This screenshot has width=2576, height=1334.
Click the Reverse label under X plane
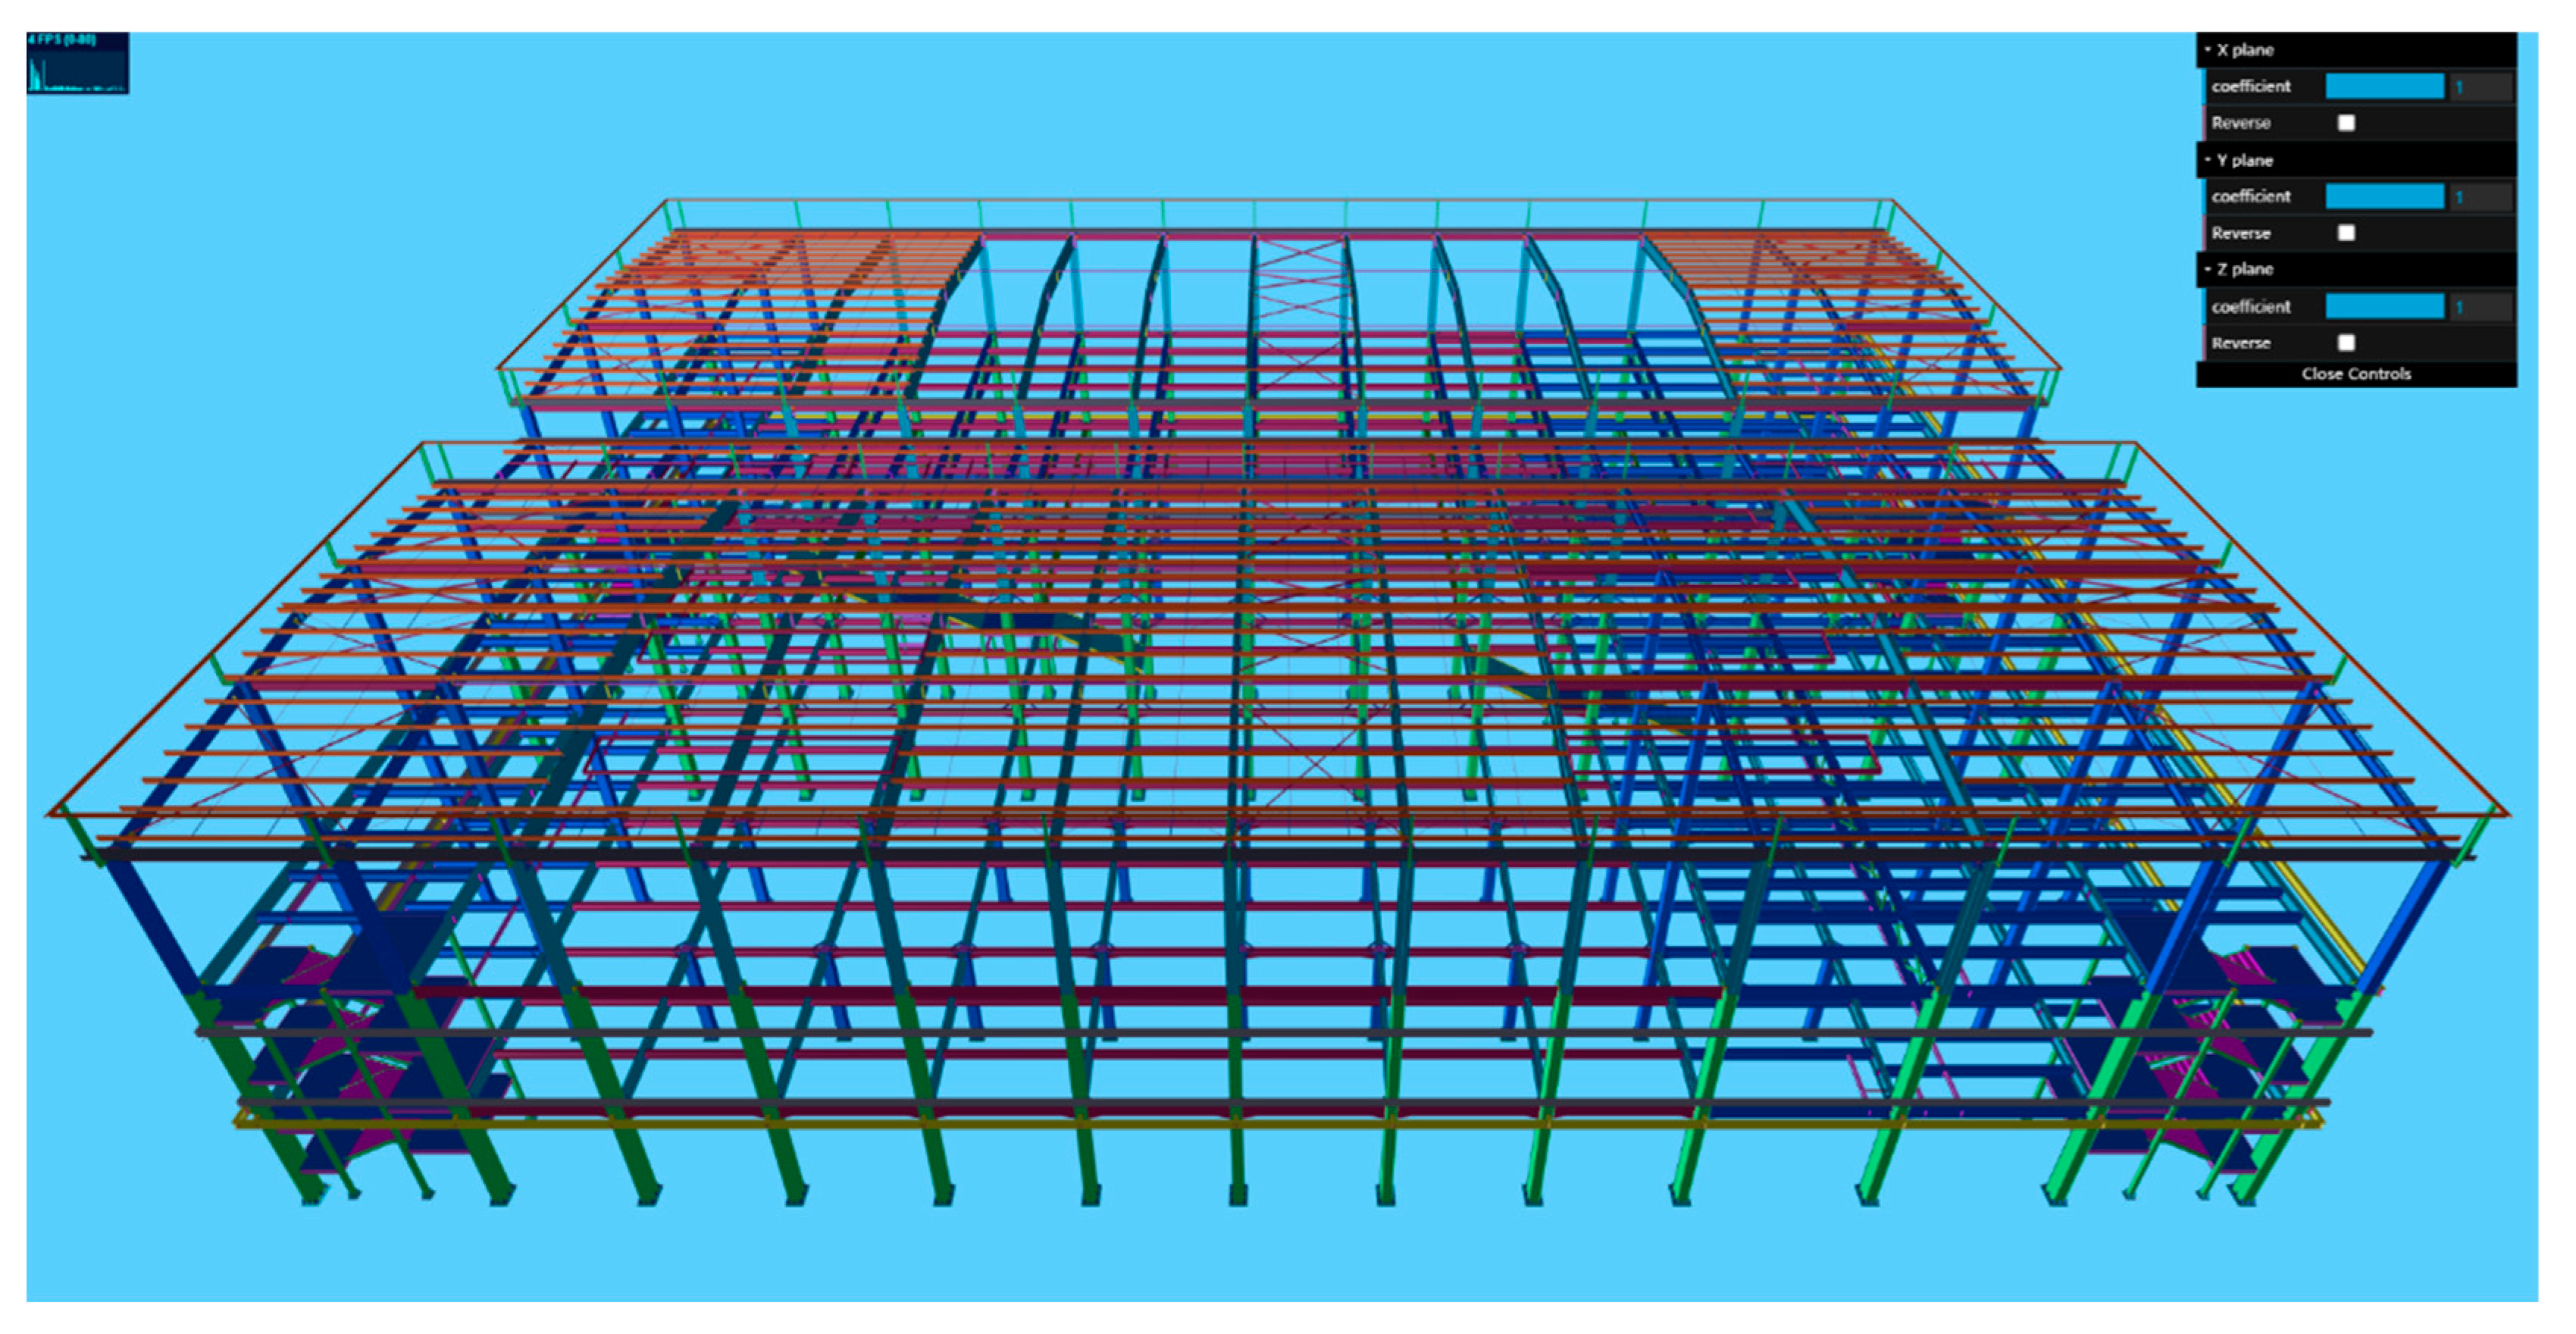click(2240, 123)
